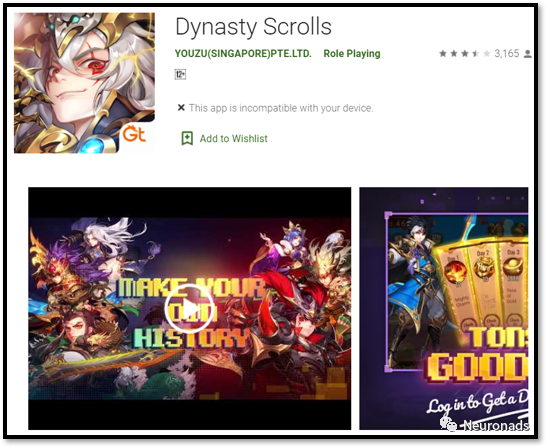Click the incompatible with your device message
The image size is (547, 448).
click(x=281, y=108)
